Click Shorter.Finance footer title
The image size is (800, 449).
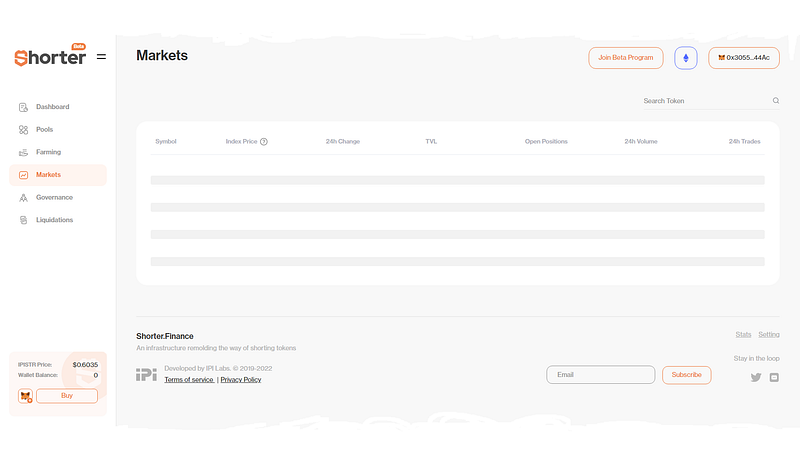coord(165,336)
